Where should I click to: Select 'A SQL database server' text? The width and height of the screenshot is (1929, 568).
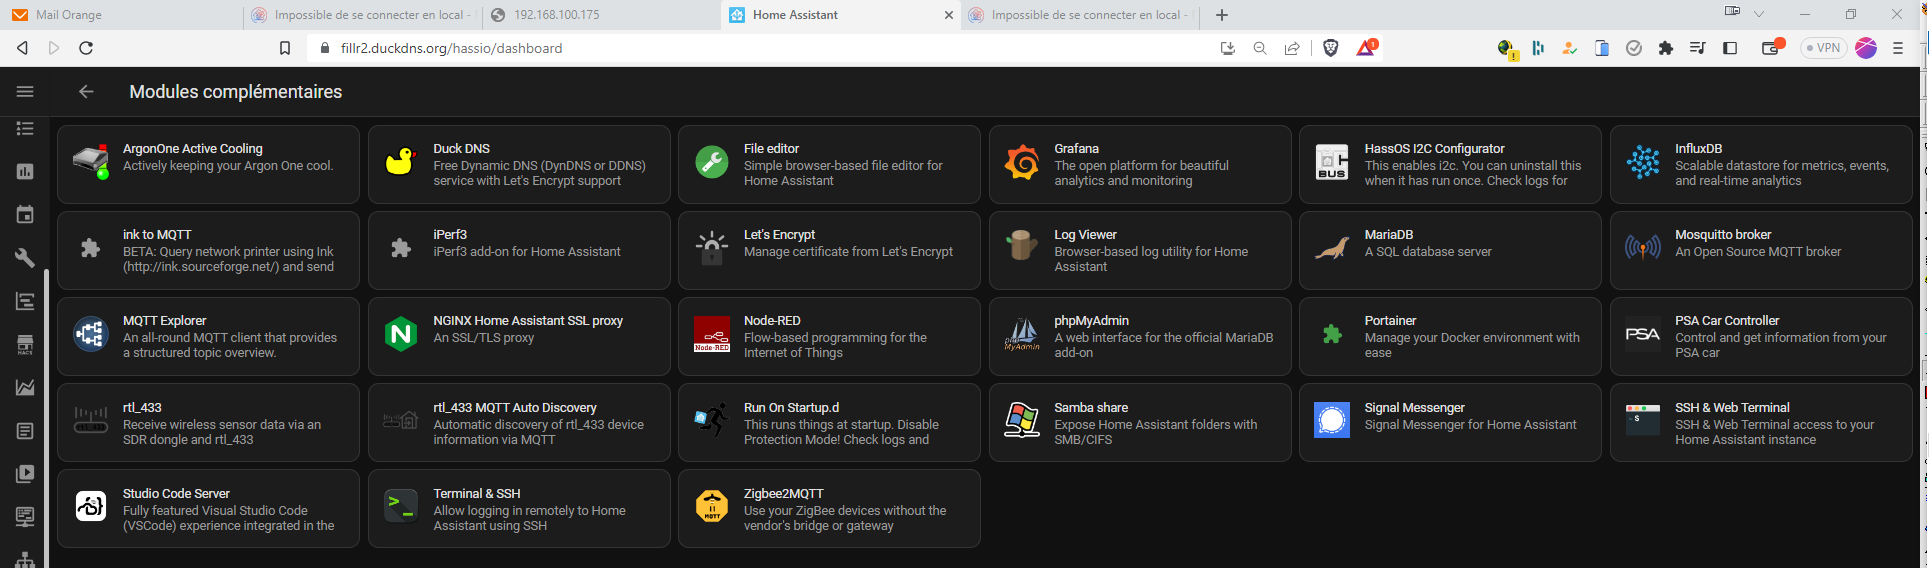pyautogui.click(x=1428, y=252)
